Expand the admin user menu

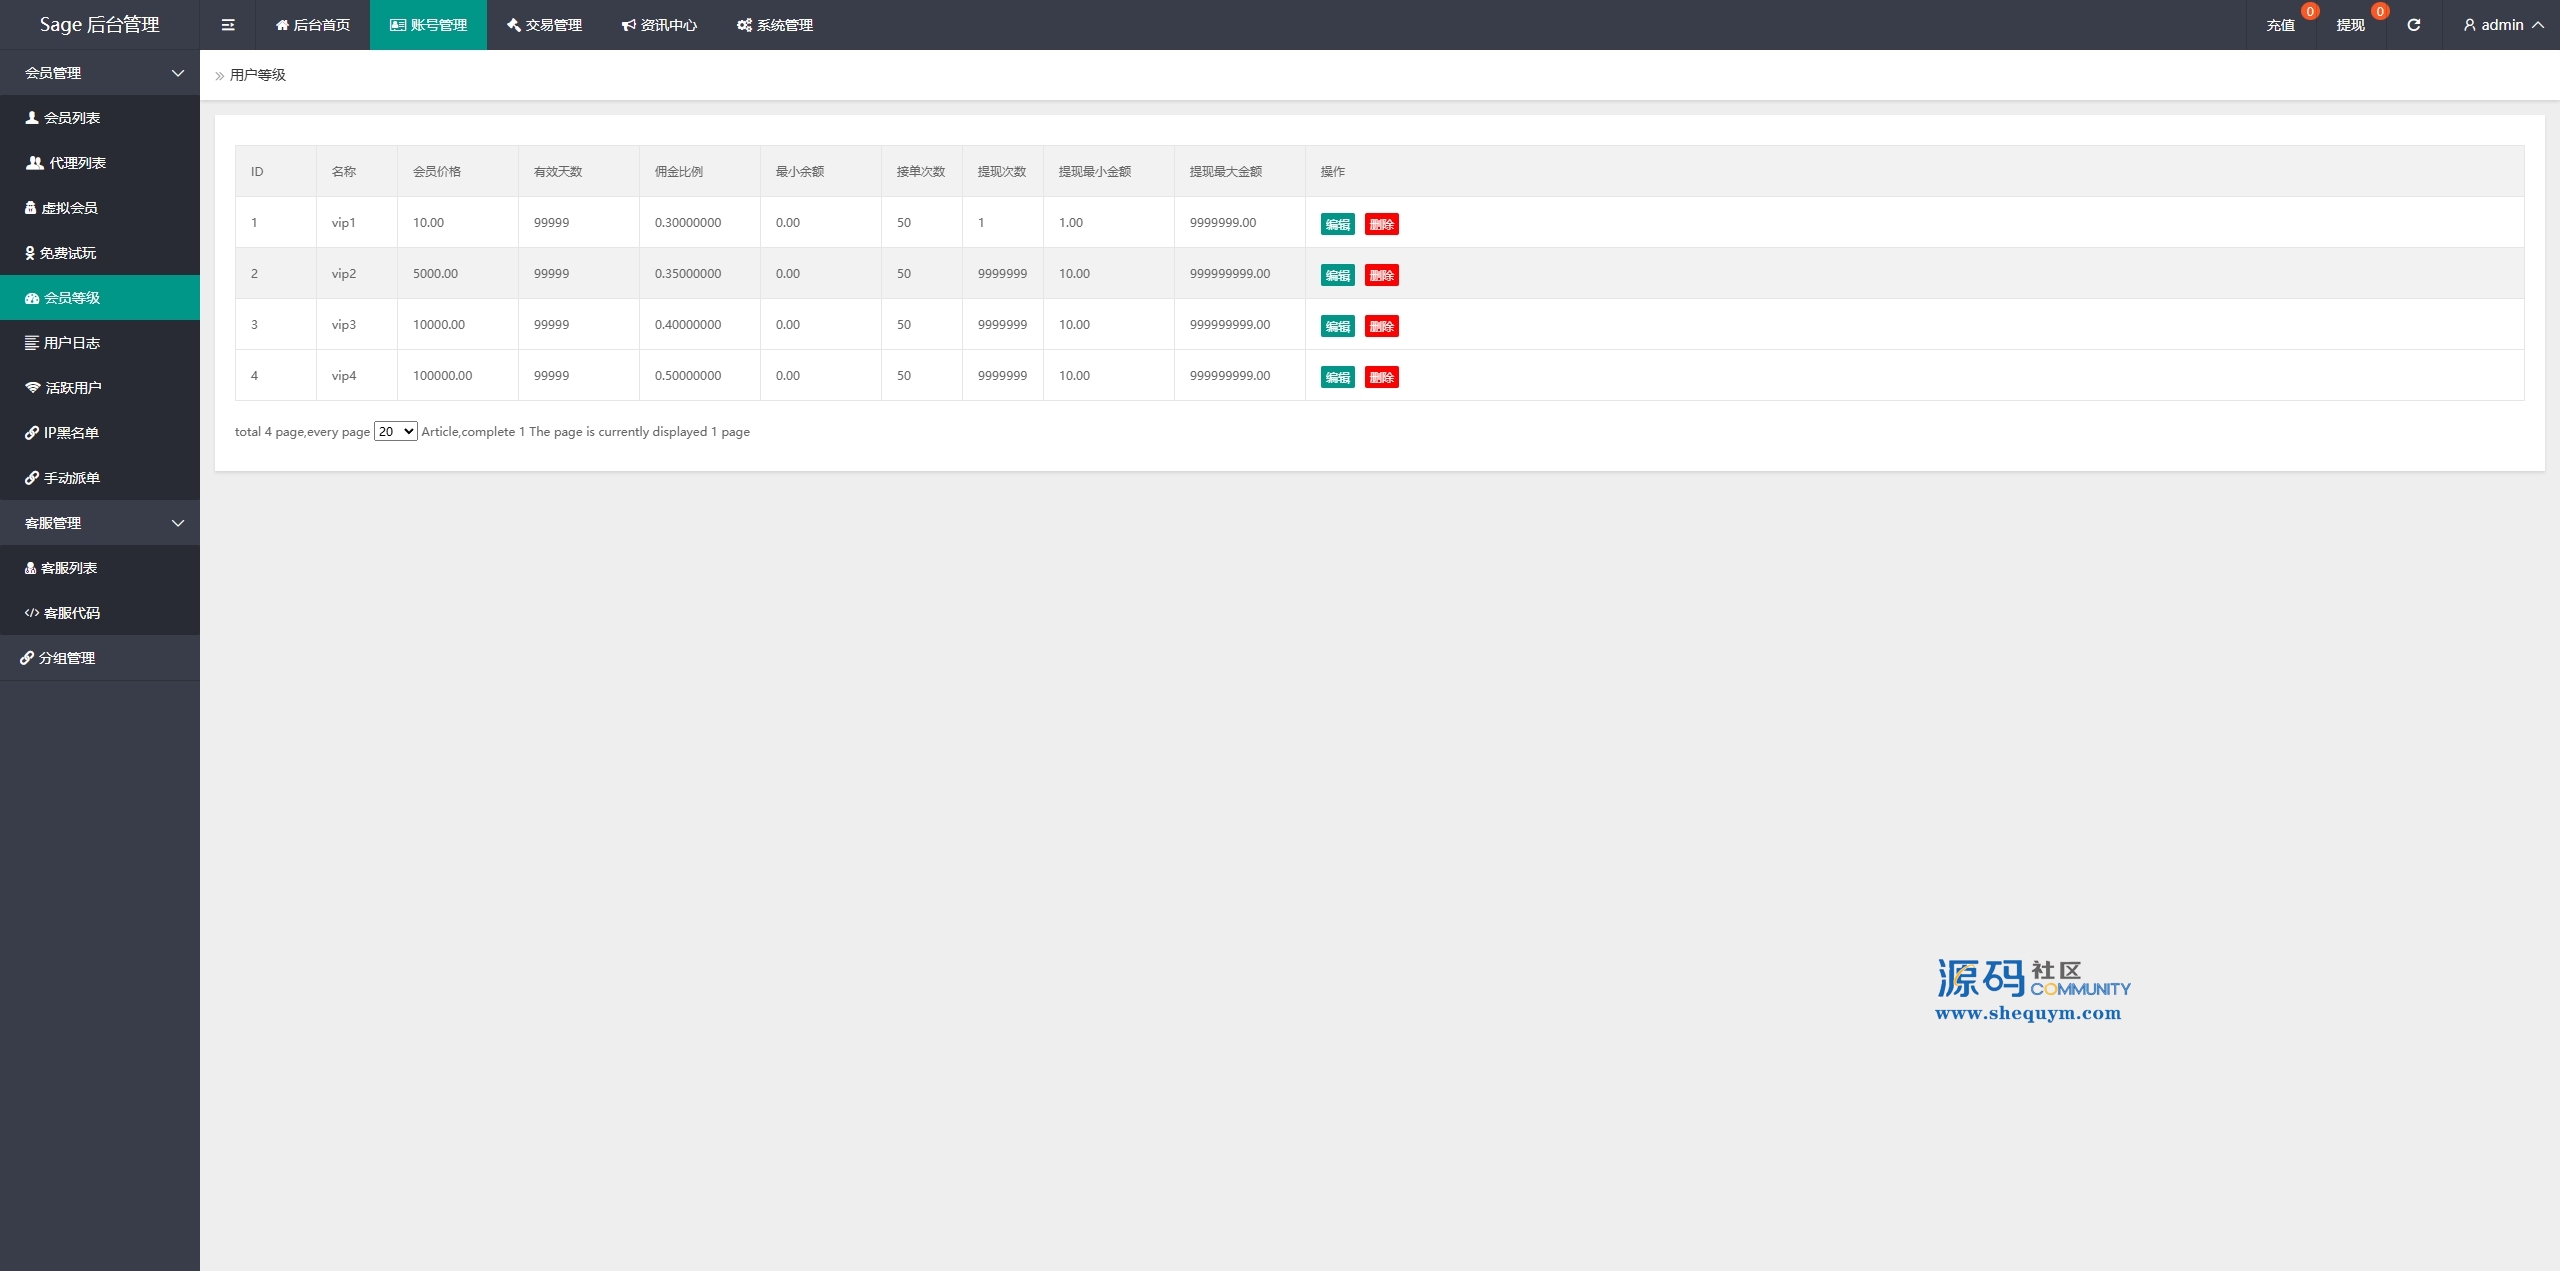click(2502, 25)
